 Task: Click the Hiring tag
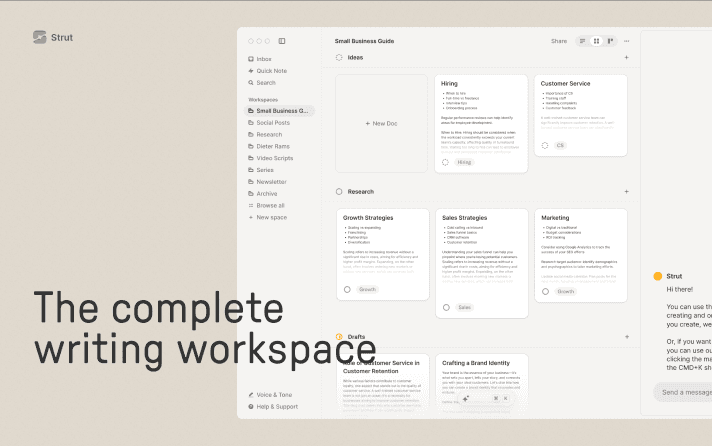coord(464,162)
